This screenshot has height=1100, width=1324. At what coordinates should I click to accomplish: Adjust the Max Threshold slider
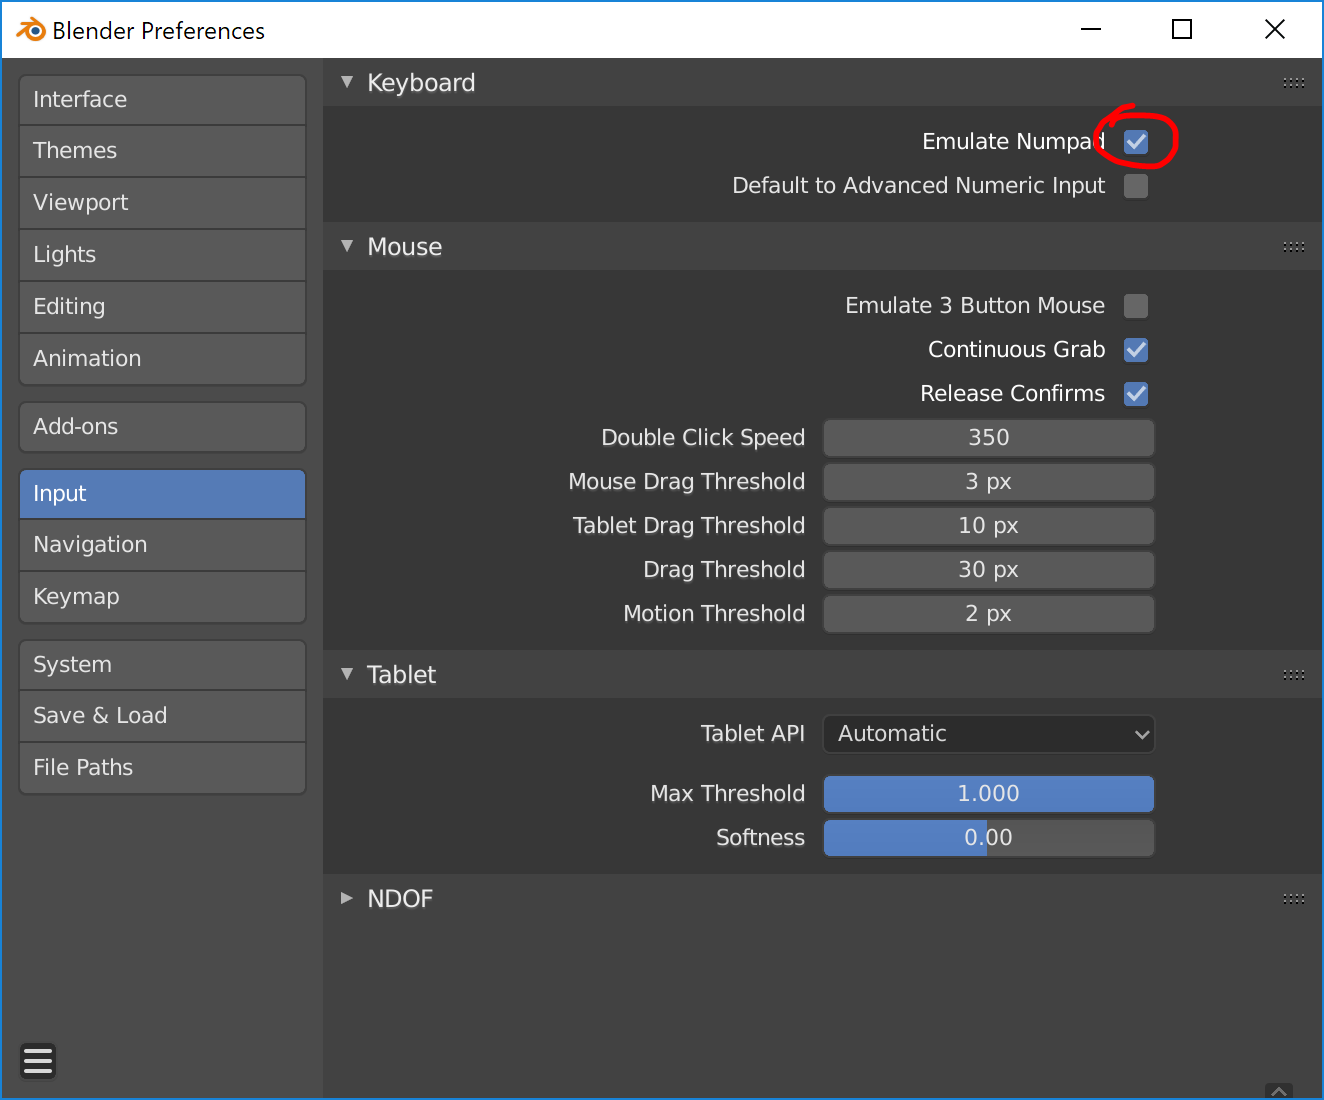click(989, 794)
